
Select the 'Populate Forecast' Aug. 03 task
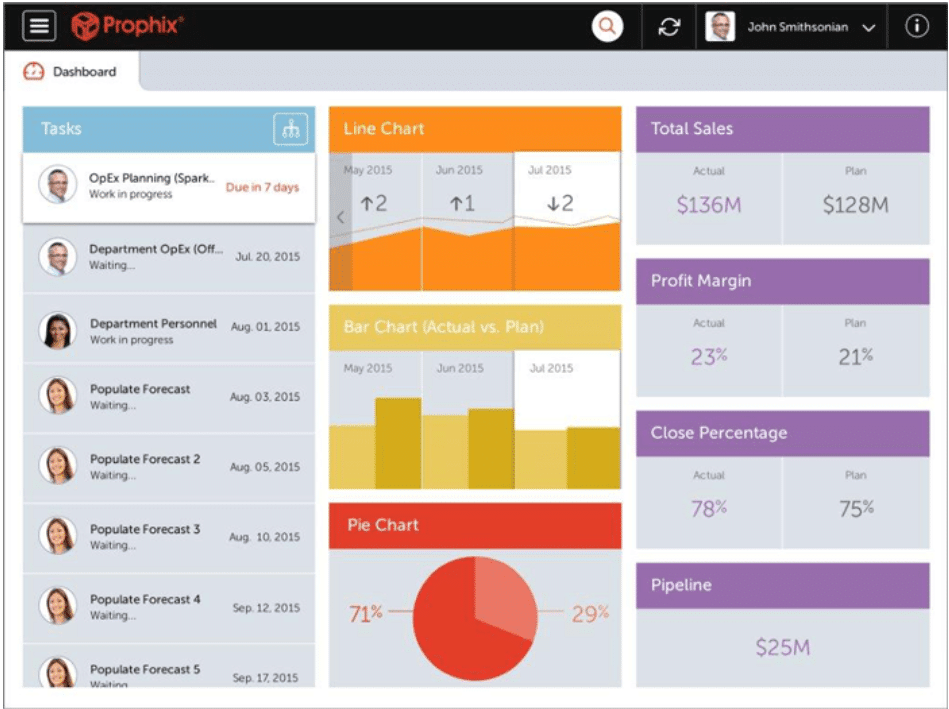[x=169, y=398]
